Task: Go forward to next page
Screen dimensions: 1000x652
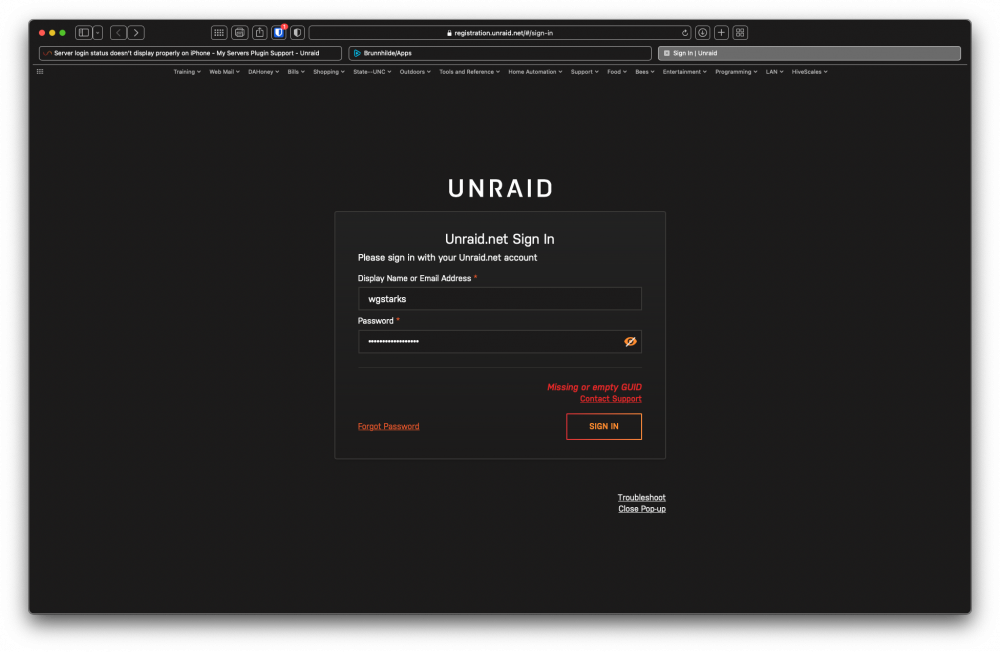Action: coord(136,33)
